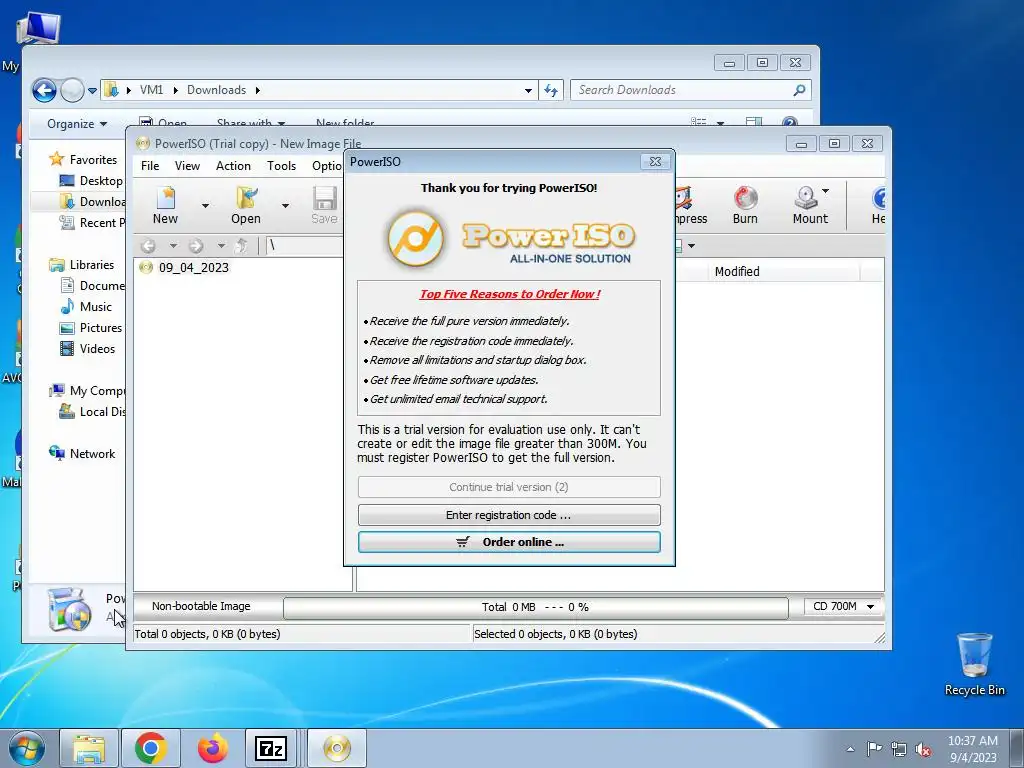Open Explorer address bar history dropdown

[x=528, y=91]
